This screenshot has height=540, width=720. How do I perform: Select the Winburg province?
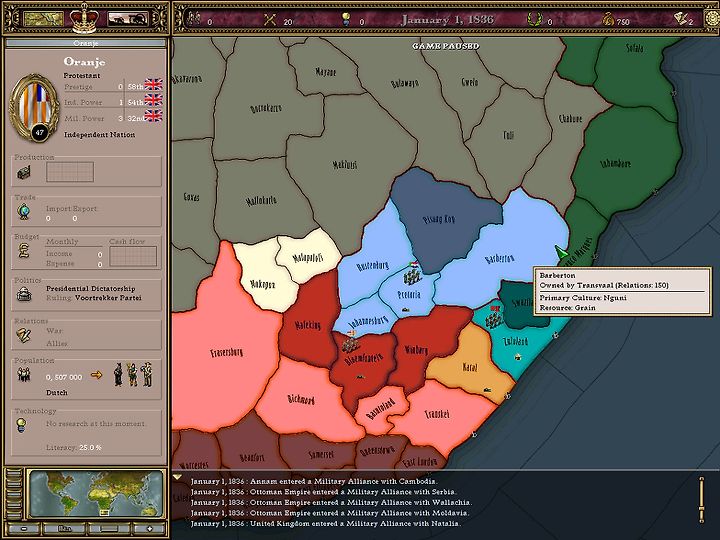click(416, 350)
